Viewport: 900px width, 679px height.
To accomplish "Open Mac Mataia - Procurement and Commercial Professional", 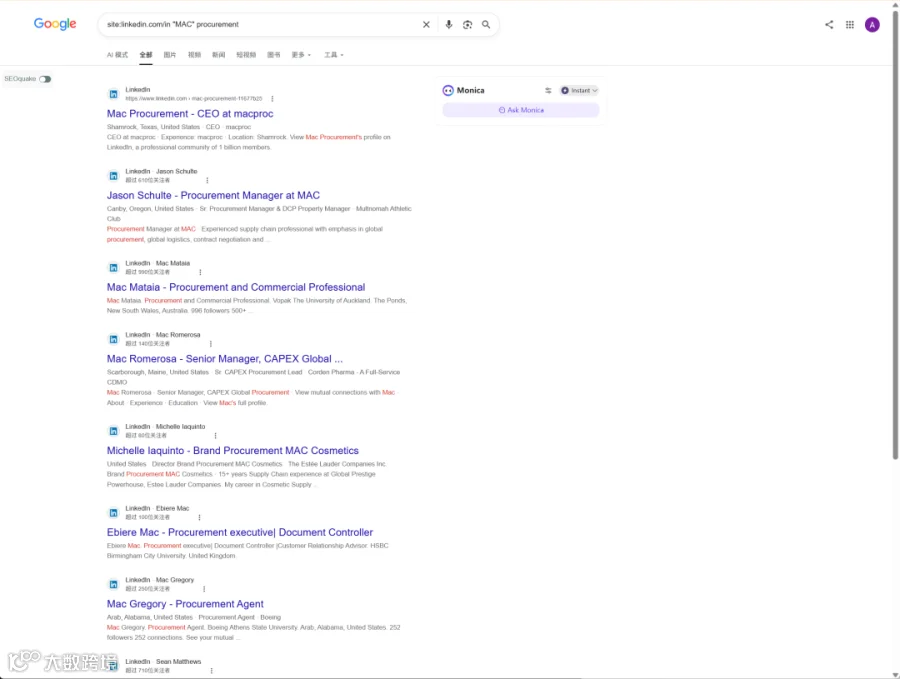I will [x=236, y=288].
